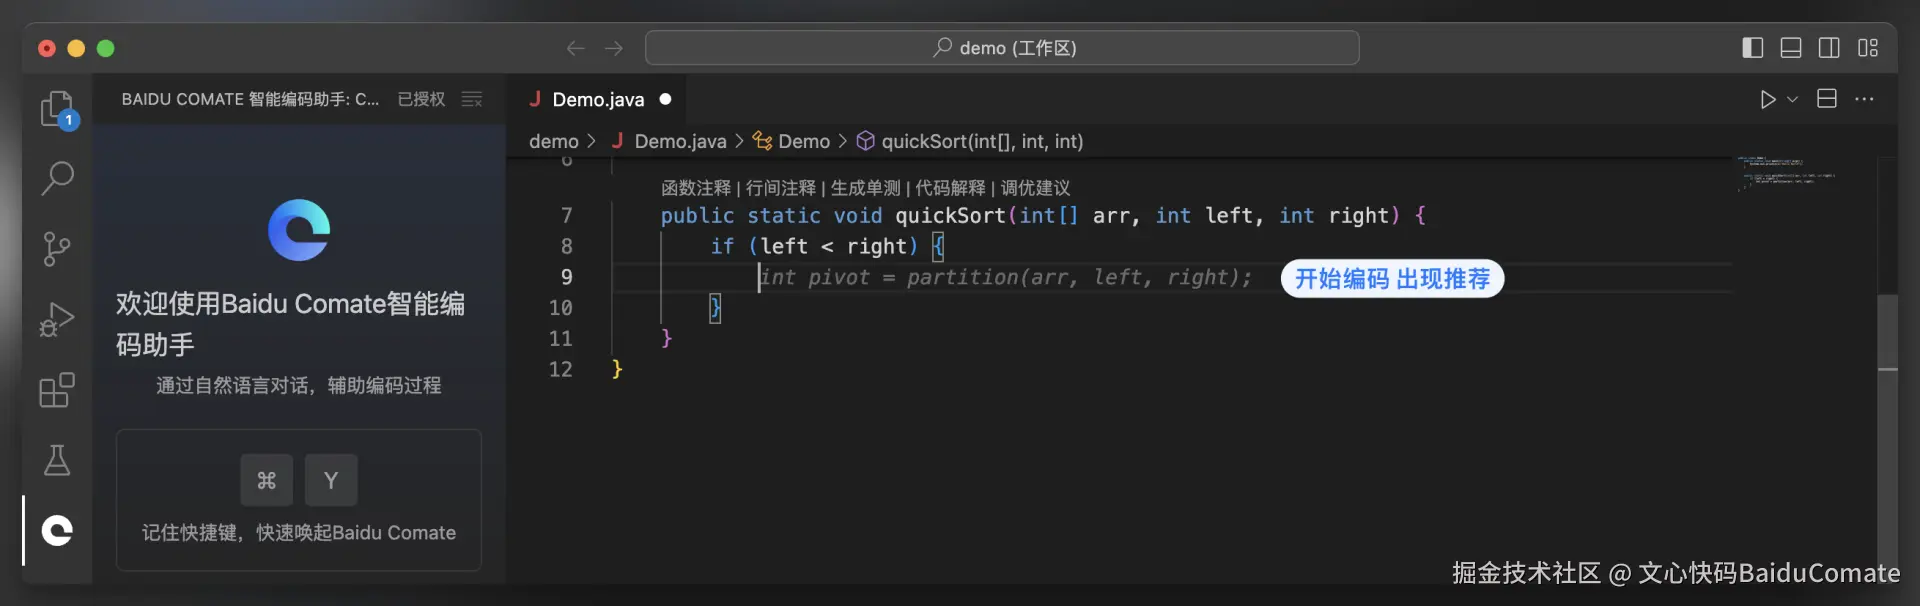Click the 记住快捷键 hint text
This screenshot has width=1920, height=606.
(299, 533)
